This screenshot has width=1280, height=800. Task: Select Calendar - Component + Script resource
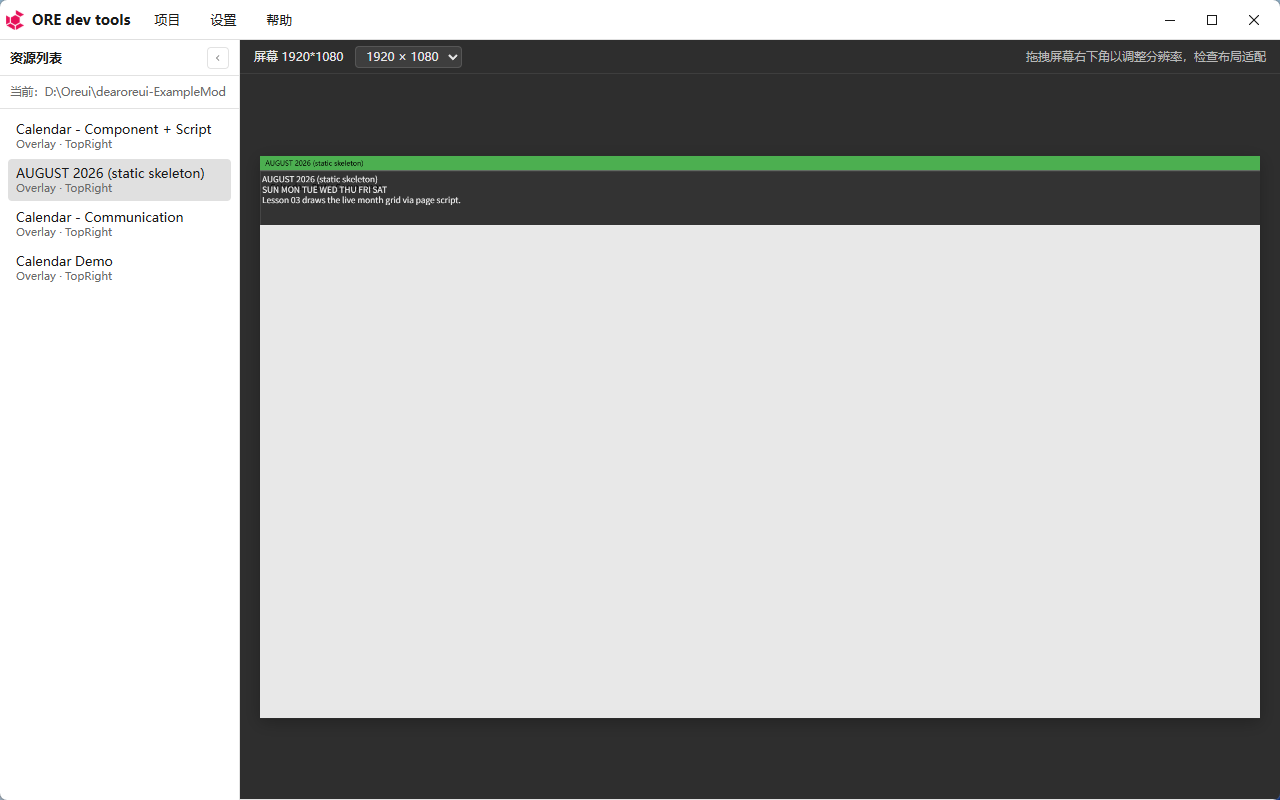(119, 136)
